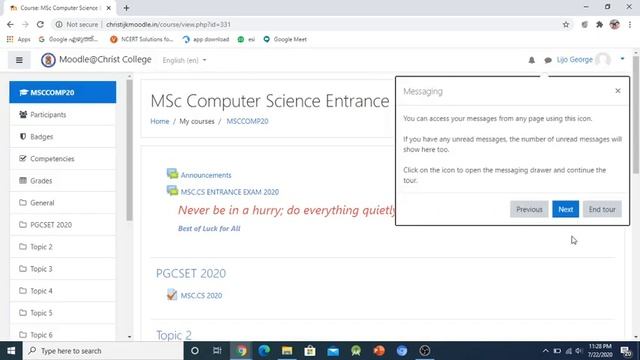The image size is (640, 360).
Task: Open the MSC.CS 2020 quiz link
Action: pyautogui.click(x=201, y=296)
